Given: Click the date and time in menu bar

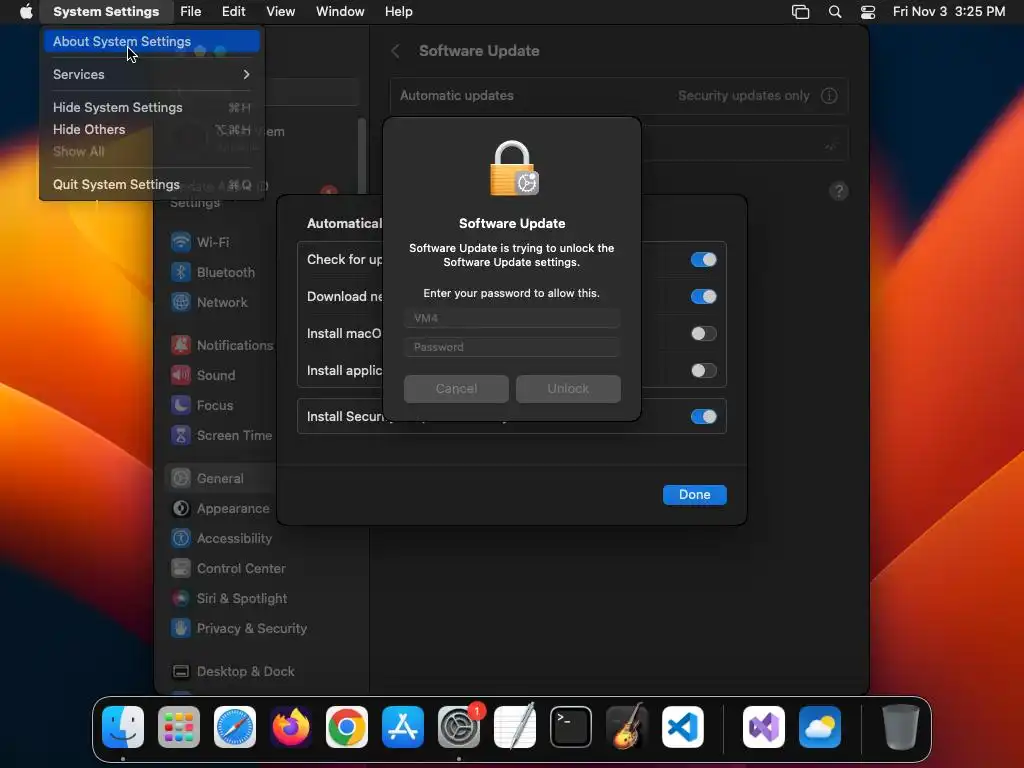Looking at the screenshot, I should 949,11.
